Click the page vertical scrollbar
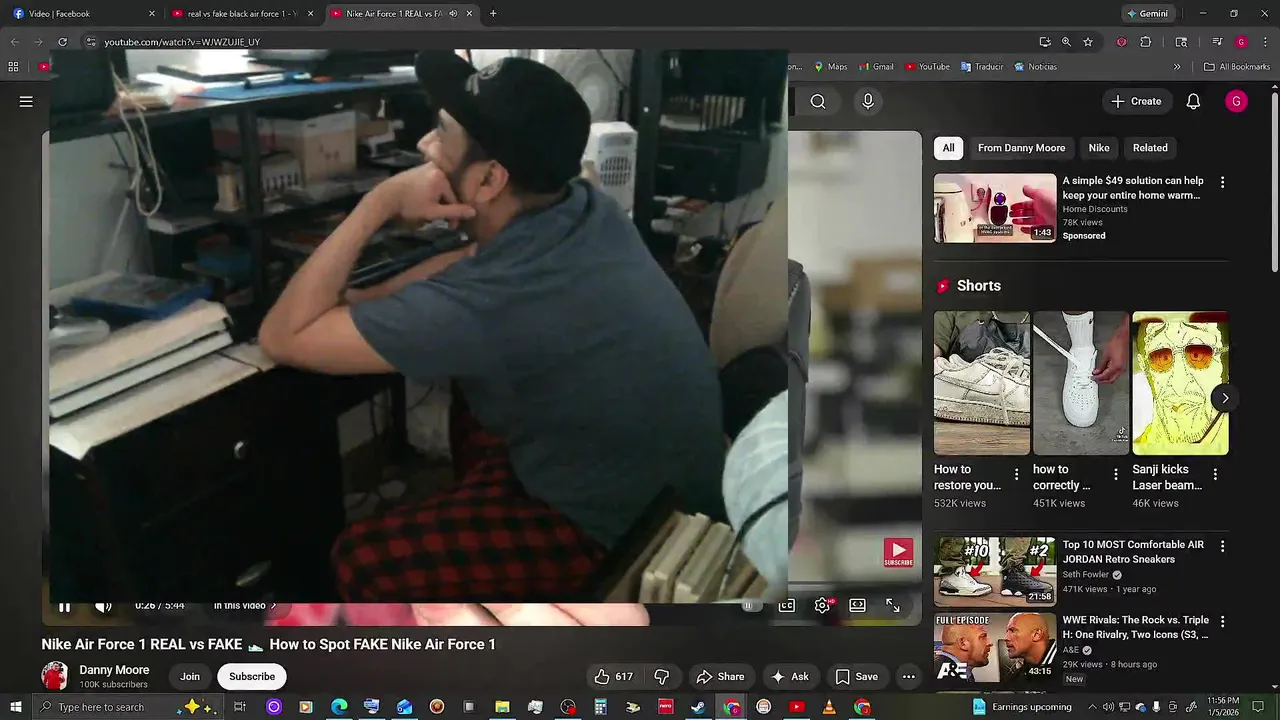This screenshot has height=720, width=1280. click(x=1274, y=180)
